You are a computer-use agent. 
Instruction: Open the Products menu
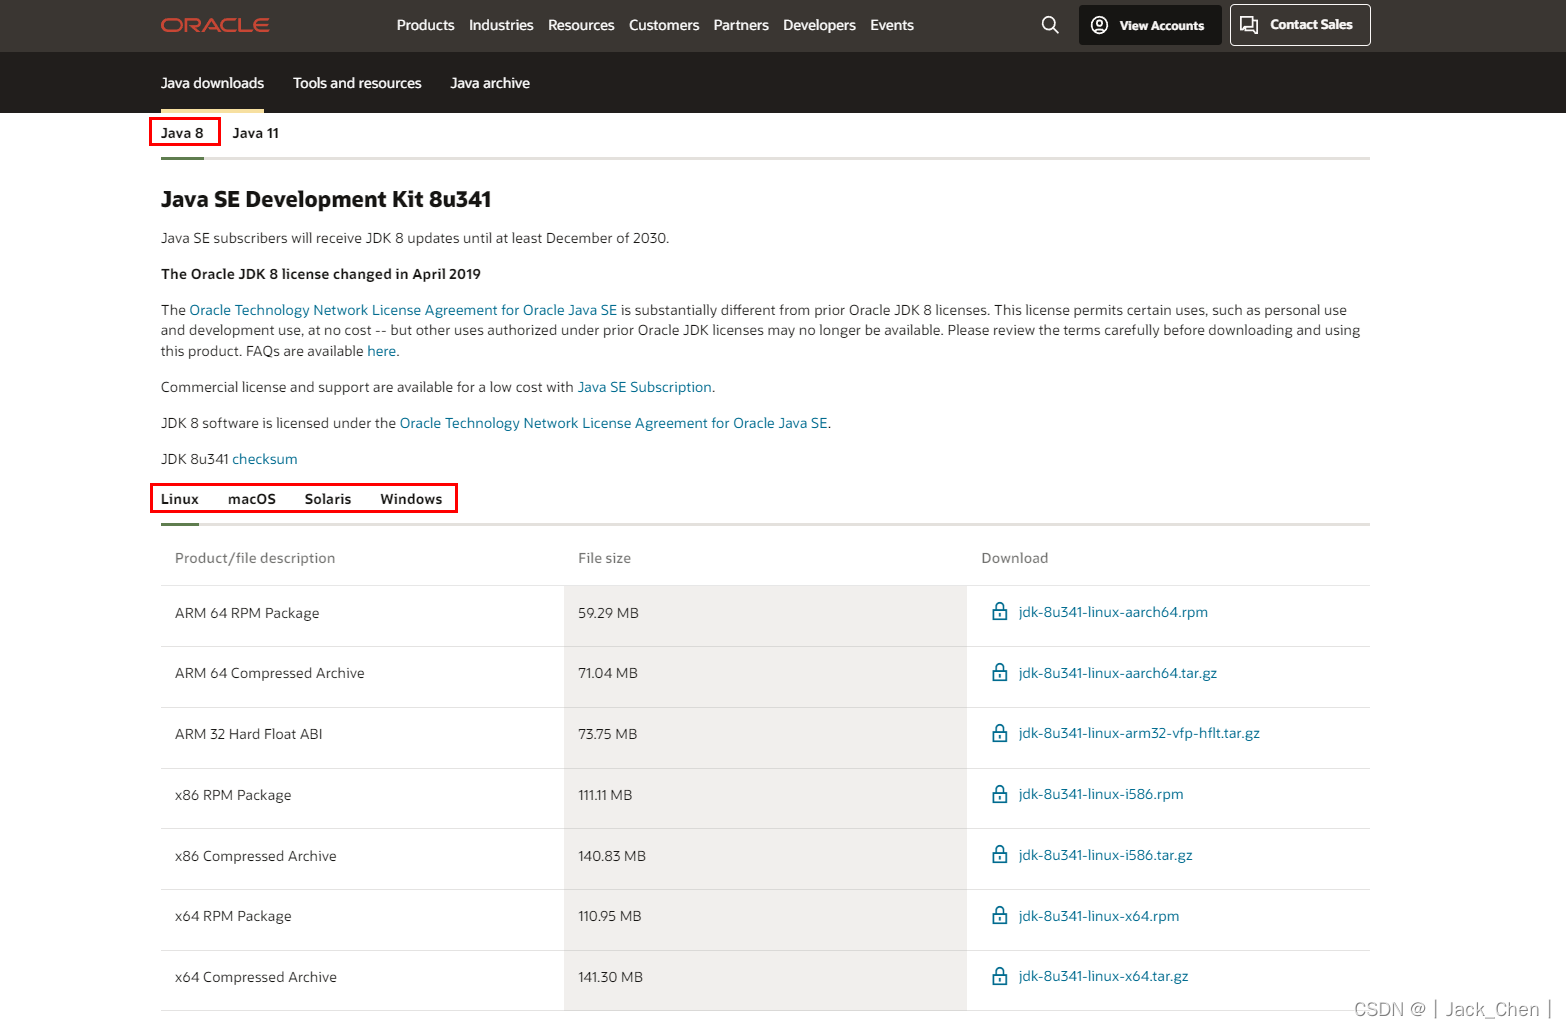coord(425,25)
